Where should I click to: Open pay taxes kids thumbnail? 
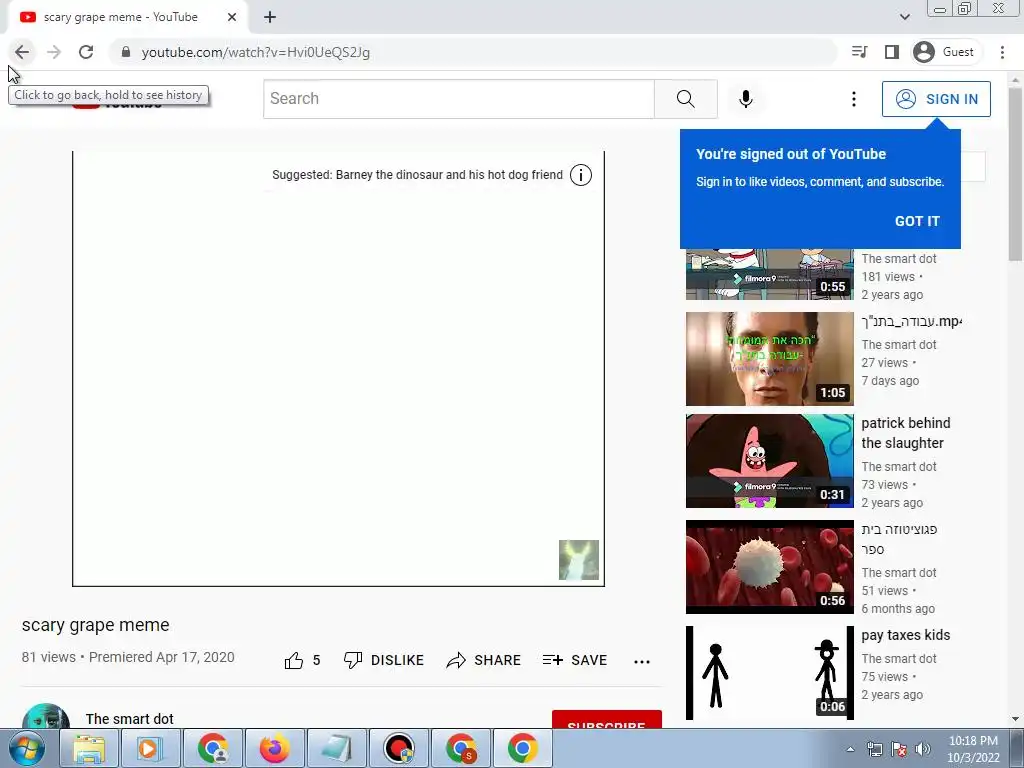[769, 673]
